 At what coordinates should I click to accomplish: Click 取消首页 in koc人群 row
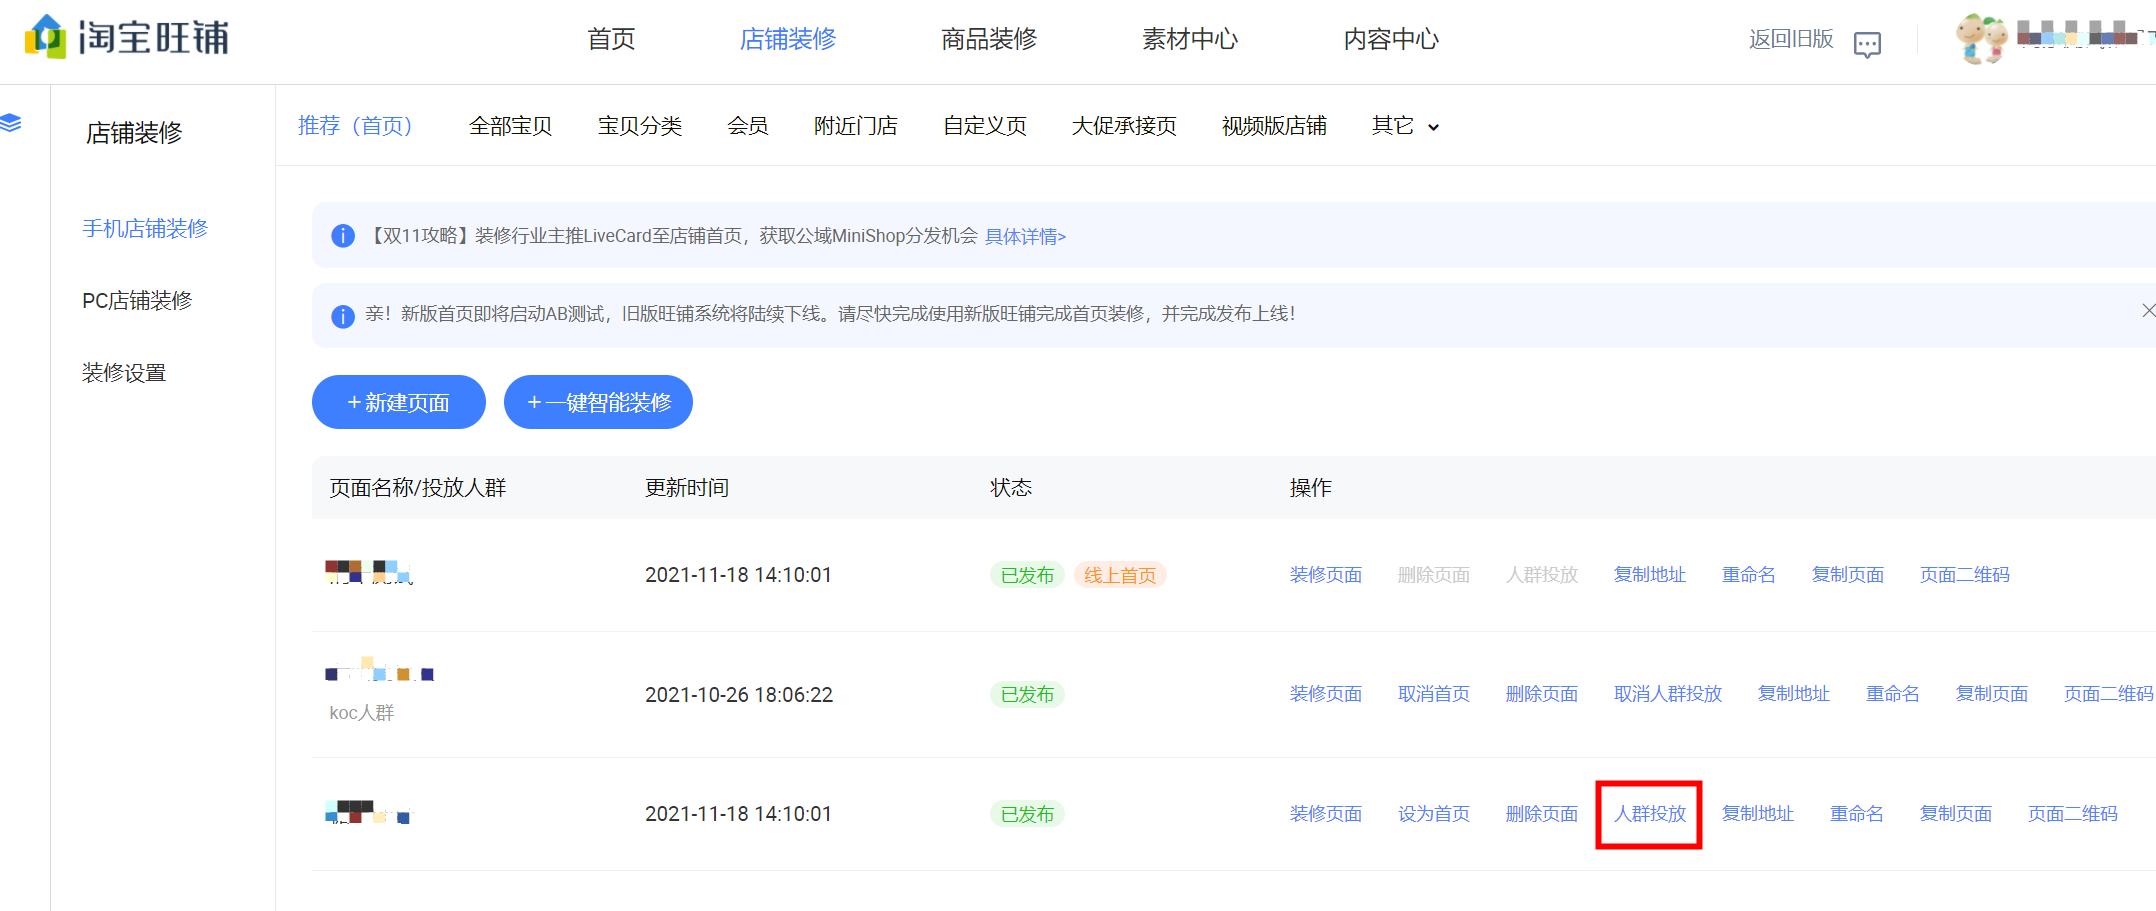click(x=1434, y=694)
